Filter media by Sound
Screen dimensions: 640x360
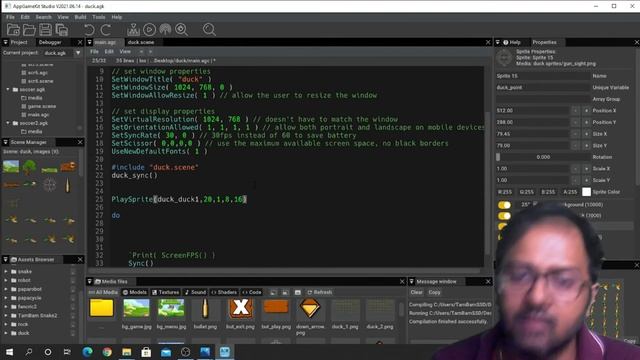coord(196,292)
